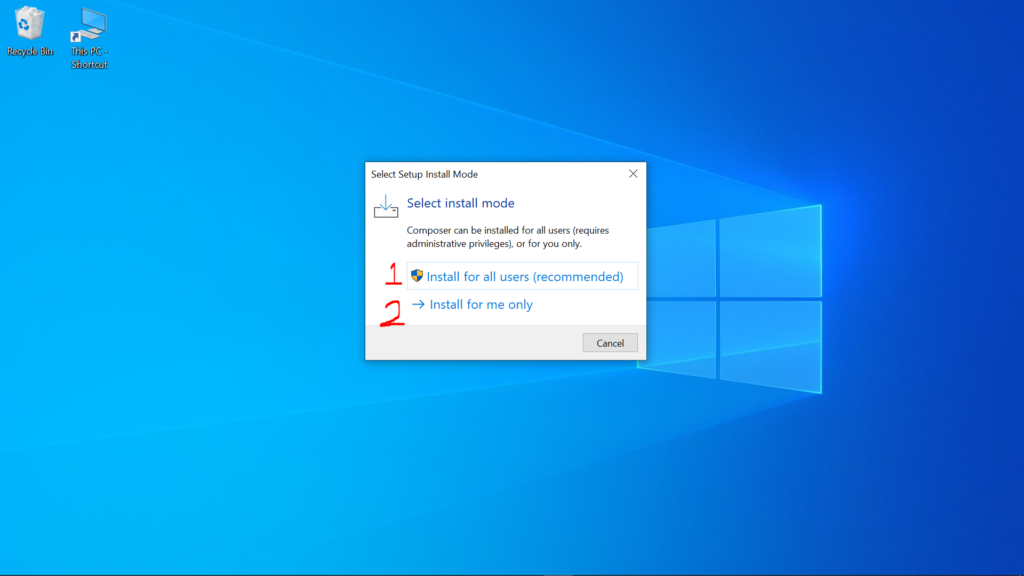The image size is (1024, 576).
Task: Click the Composer installation description text
Action: coord(507,237)
